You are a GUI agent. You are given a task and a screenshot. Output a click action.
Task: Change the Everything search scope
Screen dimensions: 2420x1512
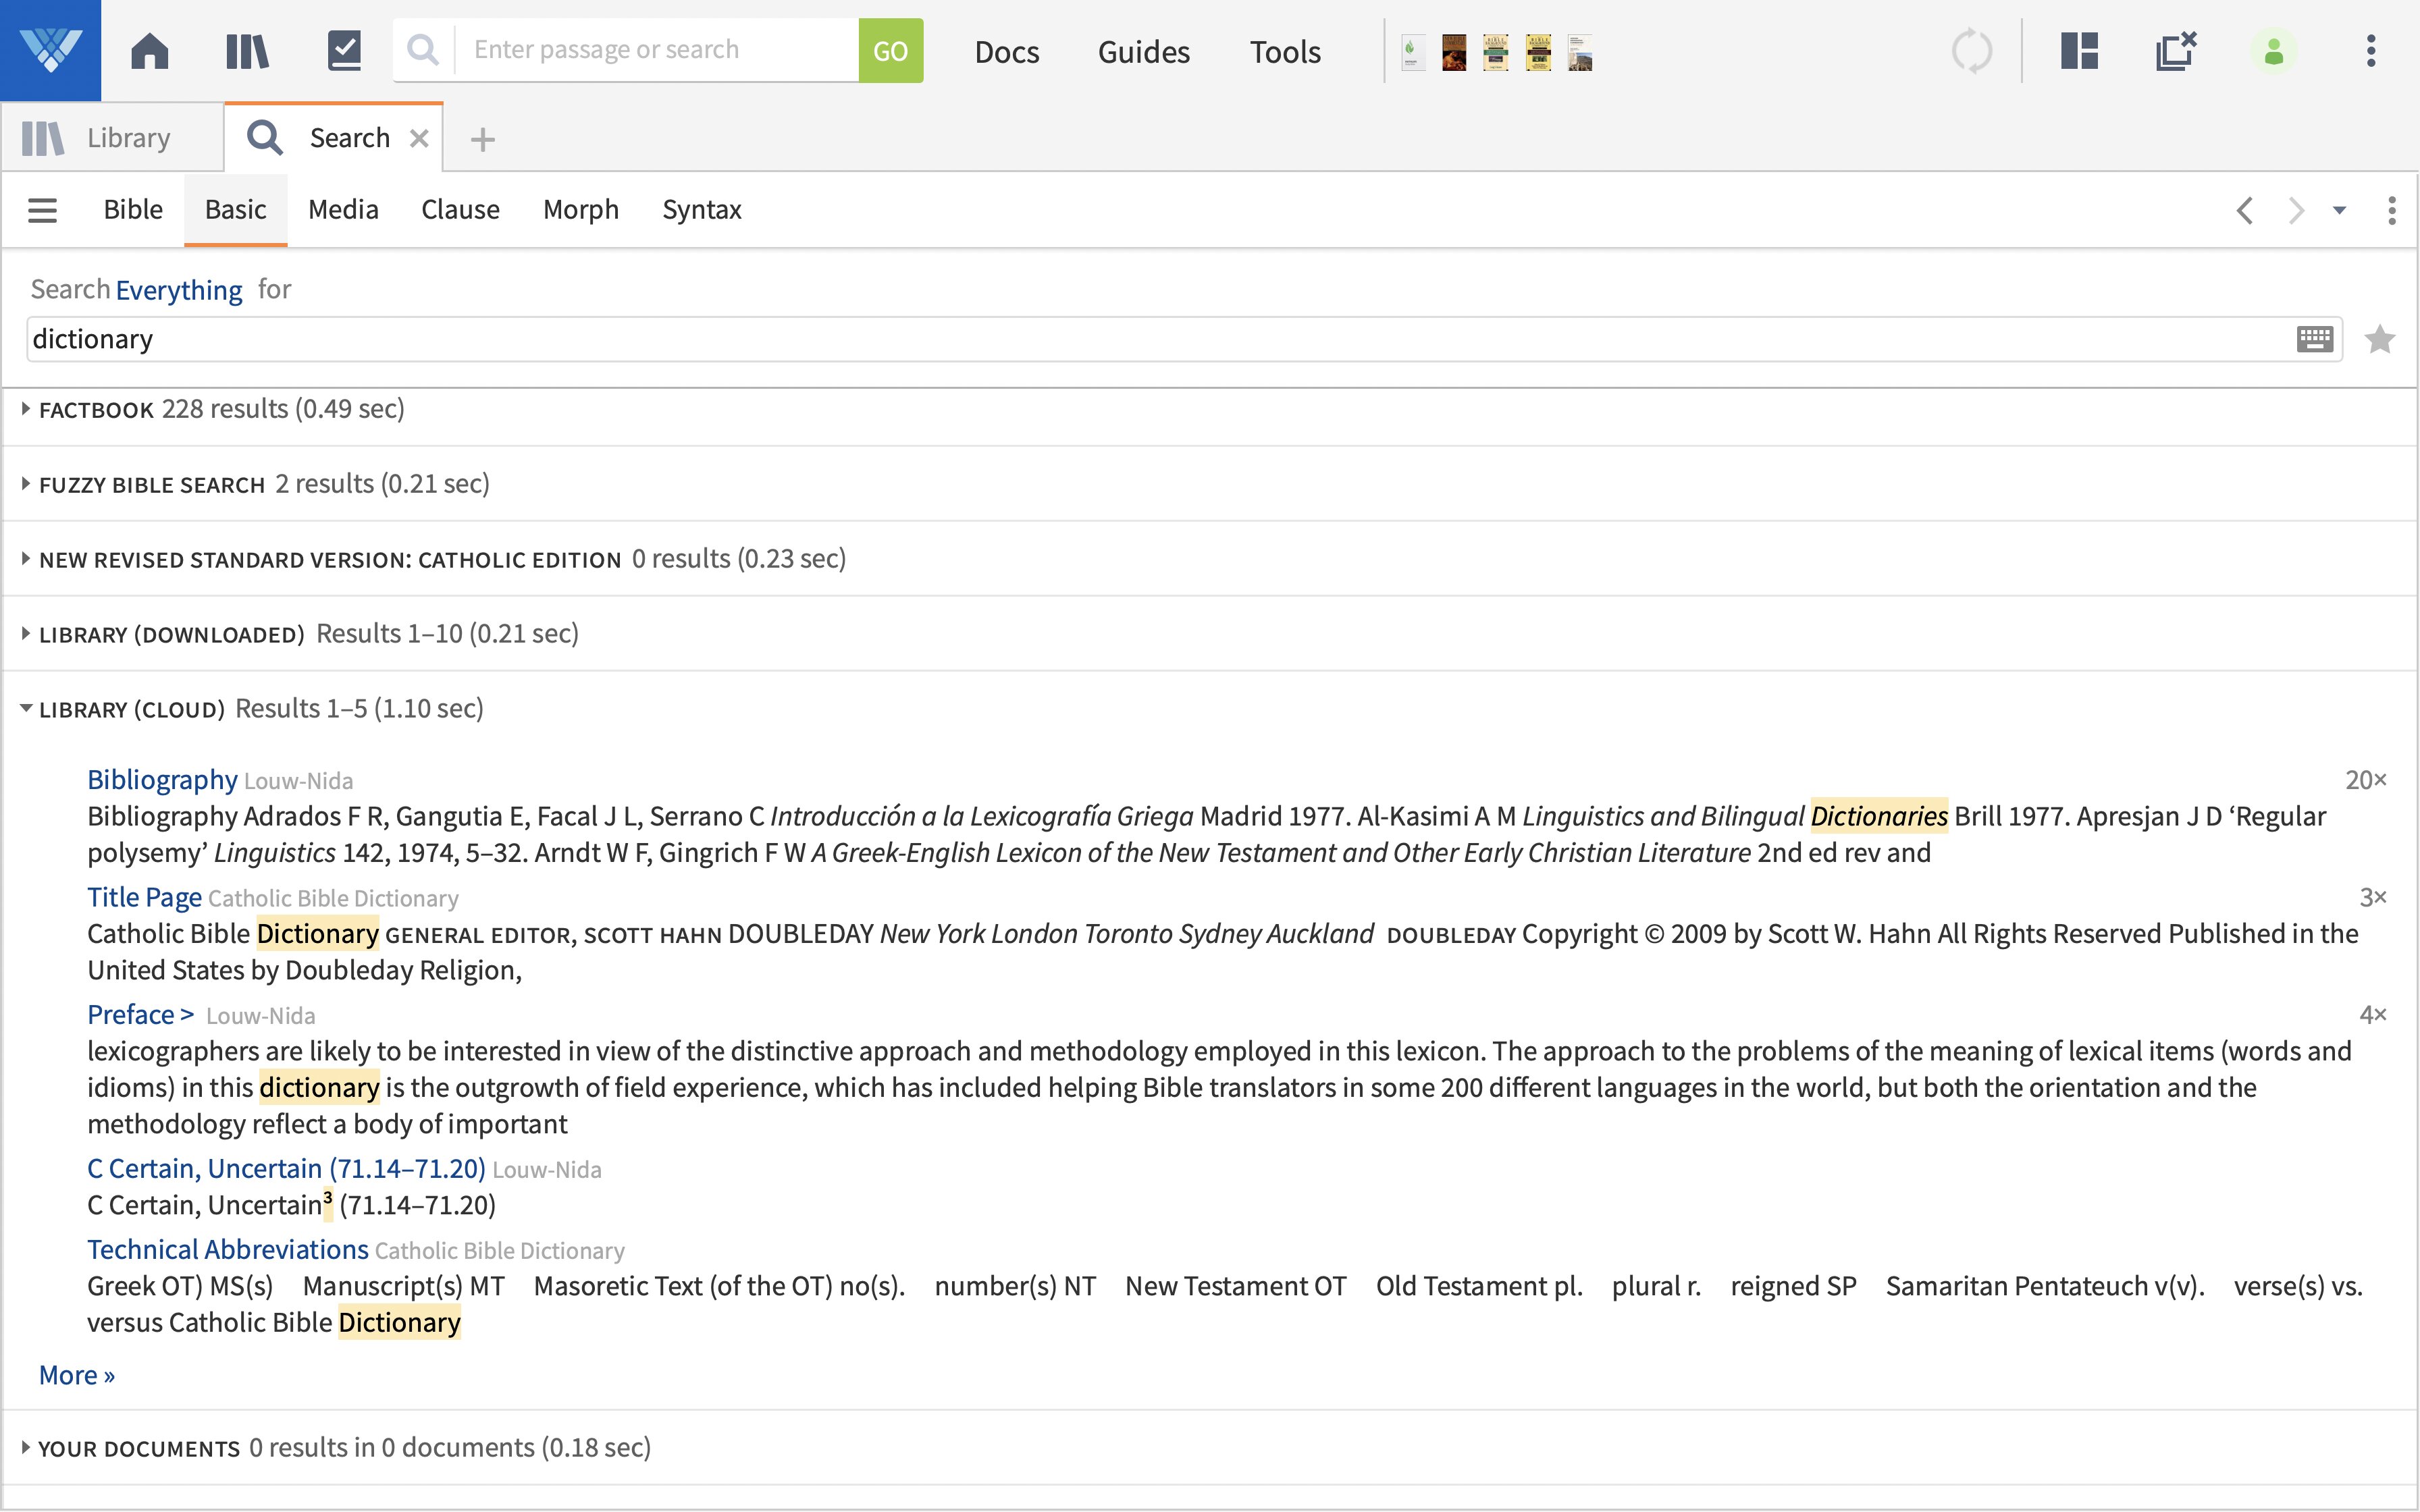[x=179, y=290]
